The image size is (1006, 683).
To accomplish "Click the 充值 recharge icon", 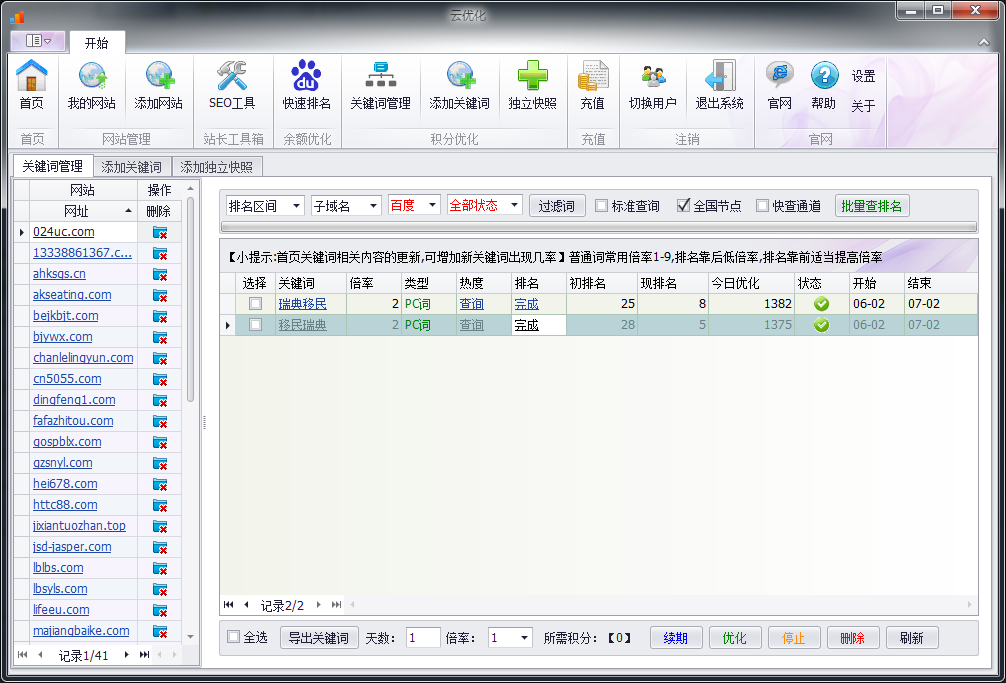I will (593, 85).
